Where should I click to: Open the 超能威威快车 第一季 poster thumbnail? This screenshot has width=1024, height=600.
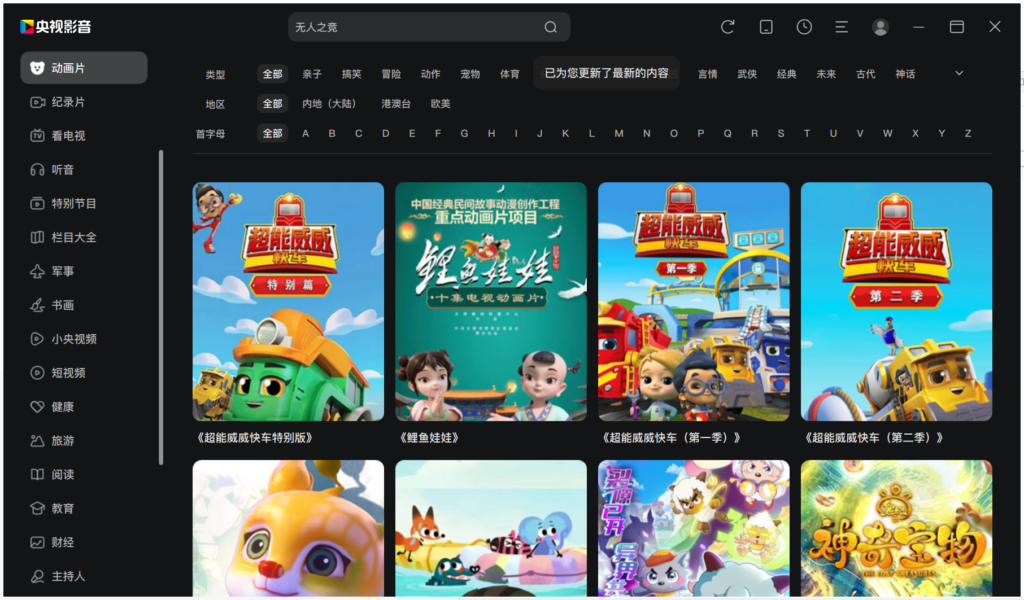point(693,301)
